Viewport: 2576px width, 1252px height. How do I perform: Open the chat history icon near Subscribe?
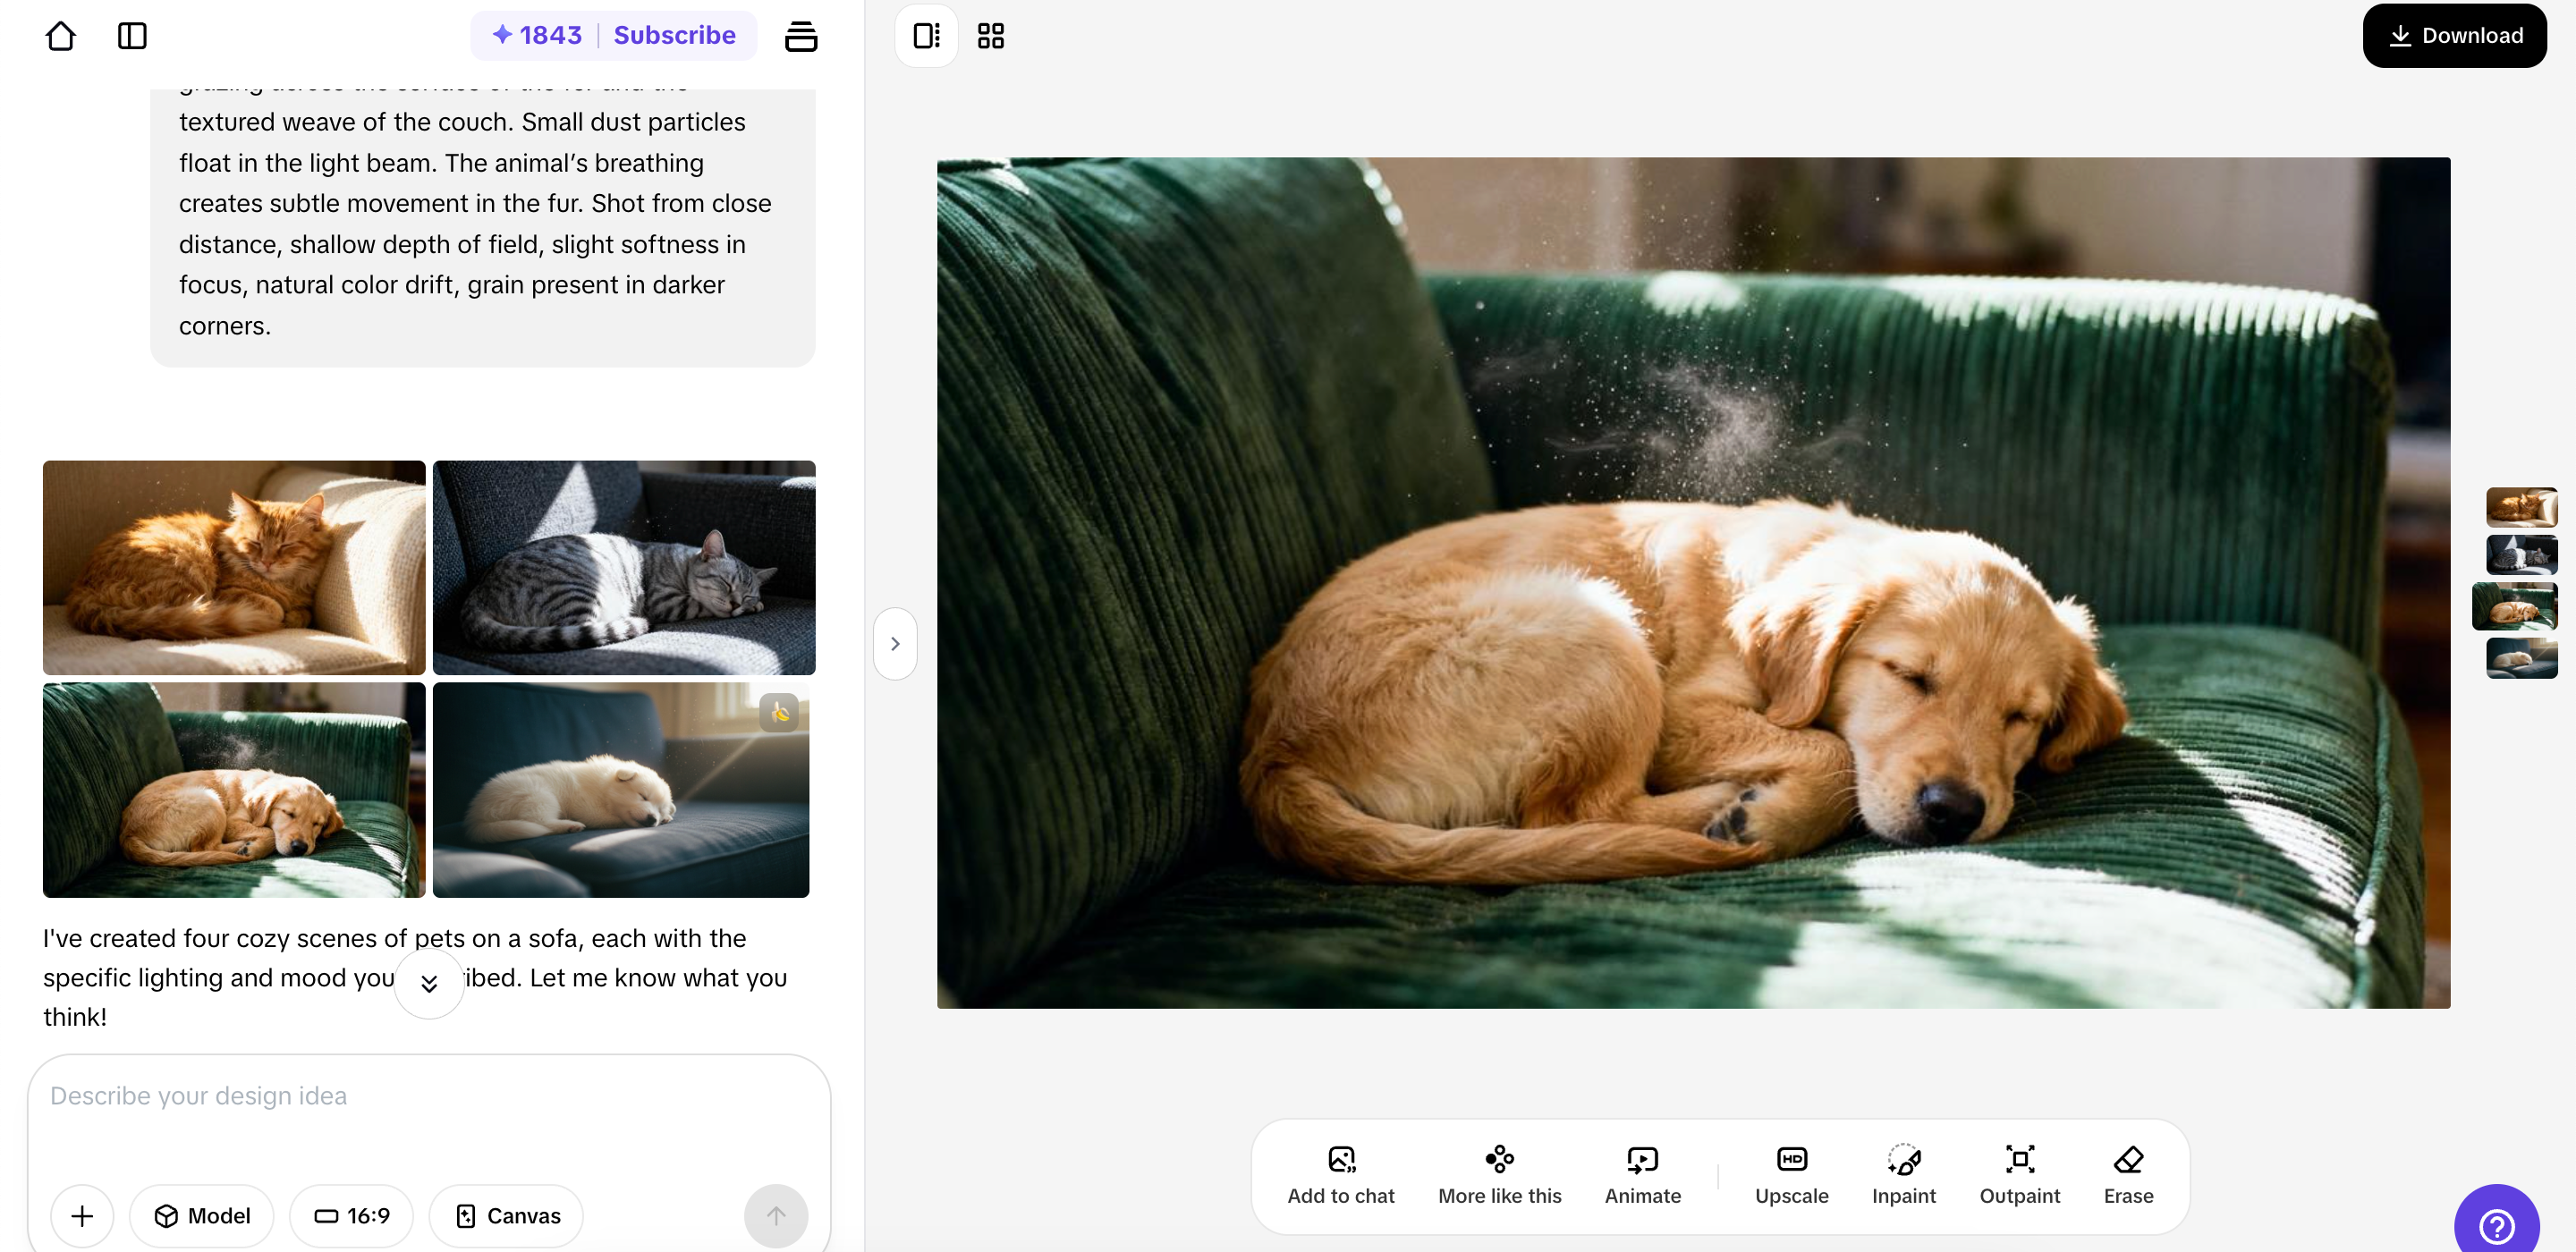click(x=802, y=35)
